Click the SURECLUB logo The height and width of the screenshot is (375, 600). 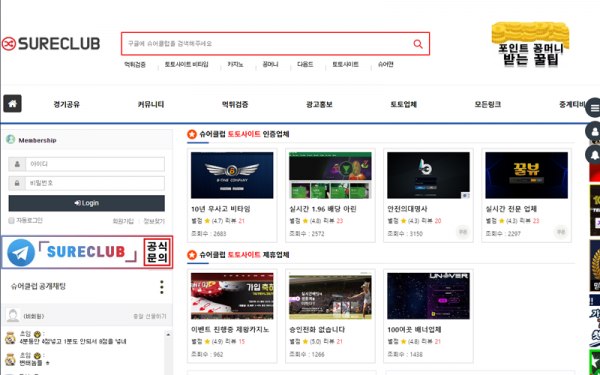[x=51, y=44]
